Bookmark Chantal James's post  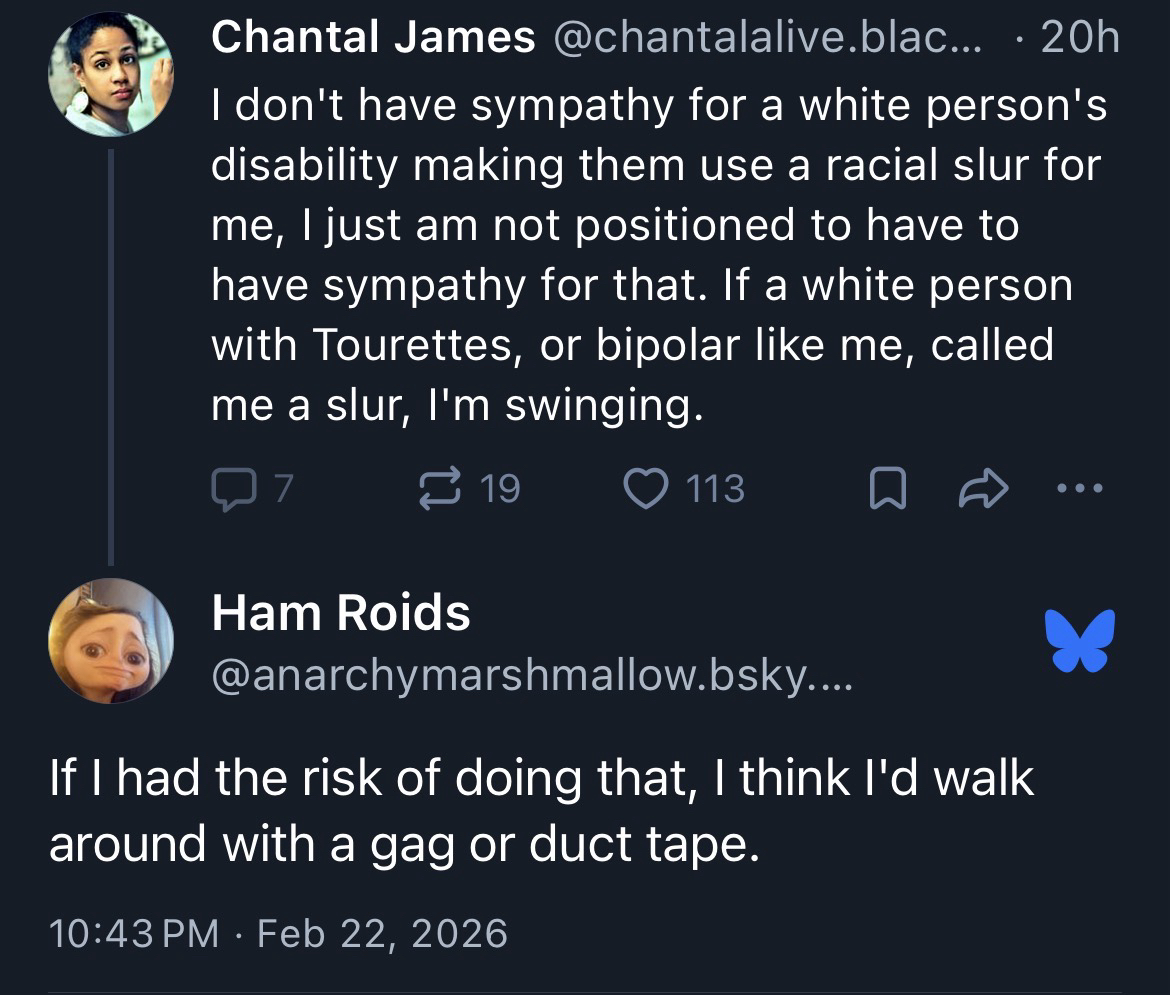tap(882, 490)
